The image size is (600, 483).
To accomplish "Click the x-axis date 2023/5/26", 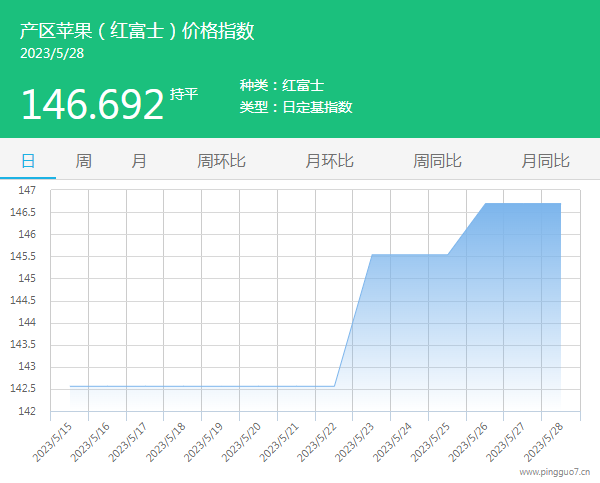I will pyautogui.click(x=468, y=442).
